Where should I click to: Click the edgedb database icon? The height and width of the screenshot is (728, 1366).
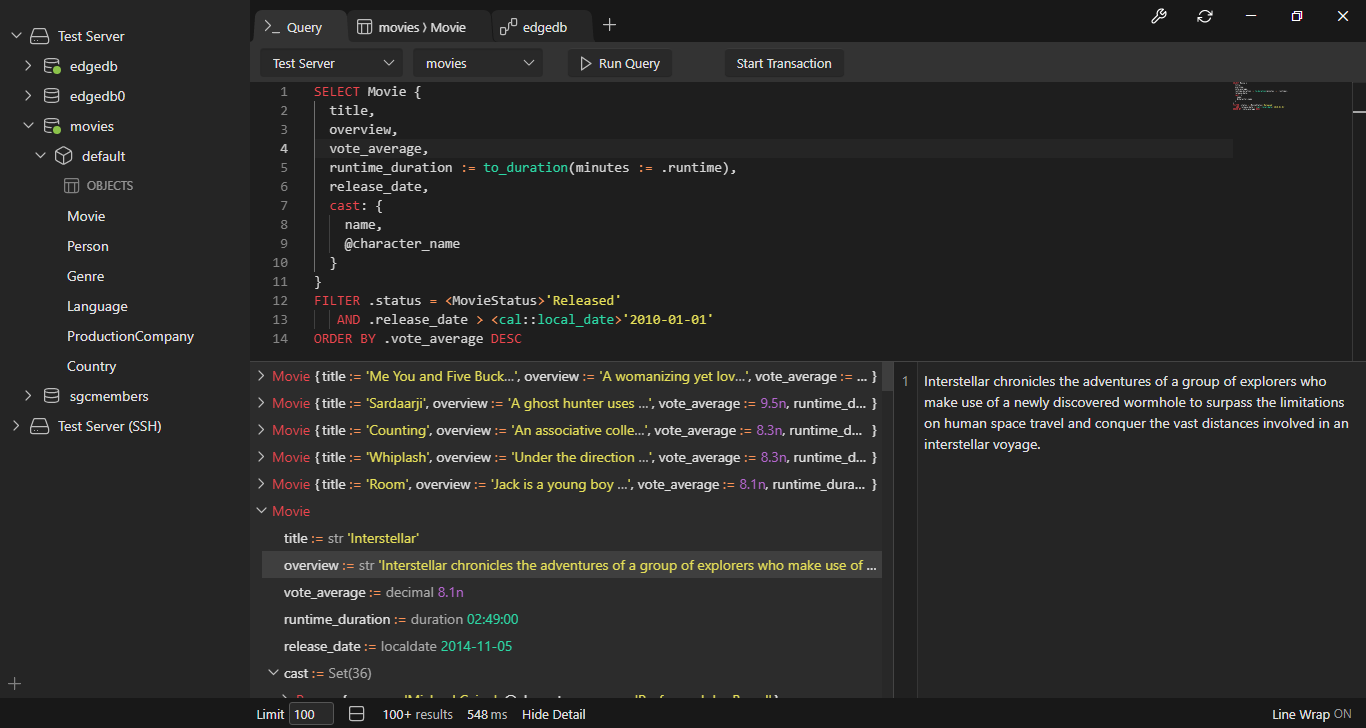(x=51, y=66)
